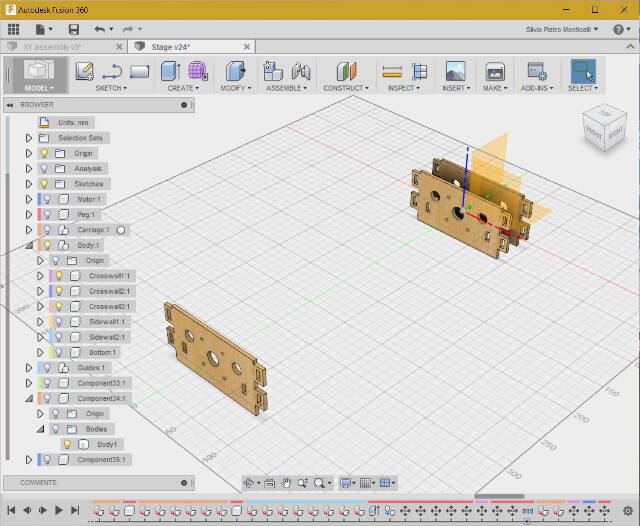Expand the Guides:1 tree node
Viewport: 640px width, 526px height.
click(x=29, y=368)
